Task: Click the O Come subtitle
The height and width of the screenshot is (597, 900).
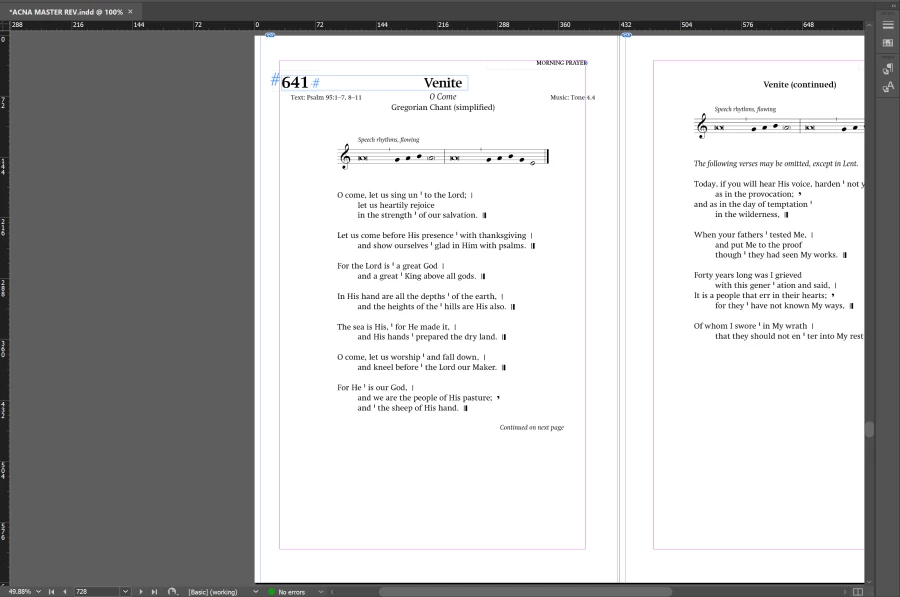Action: pyautogui.click(x=443, y=96)
